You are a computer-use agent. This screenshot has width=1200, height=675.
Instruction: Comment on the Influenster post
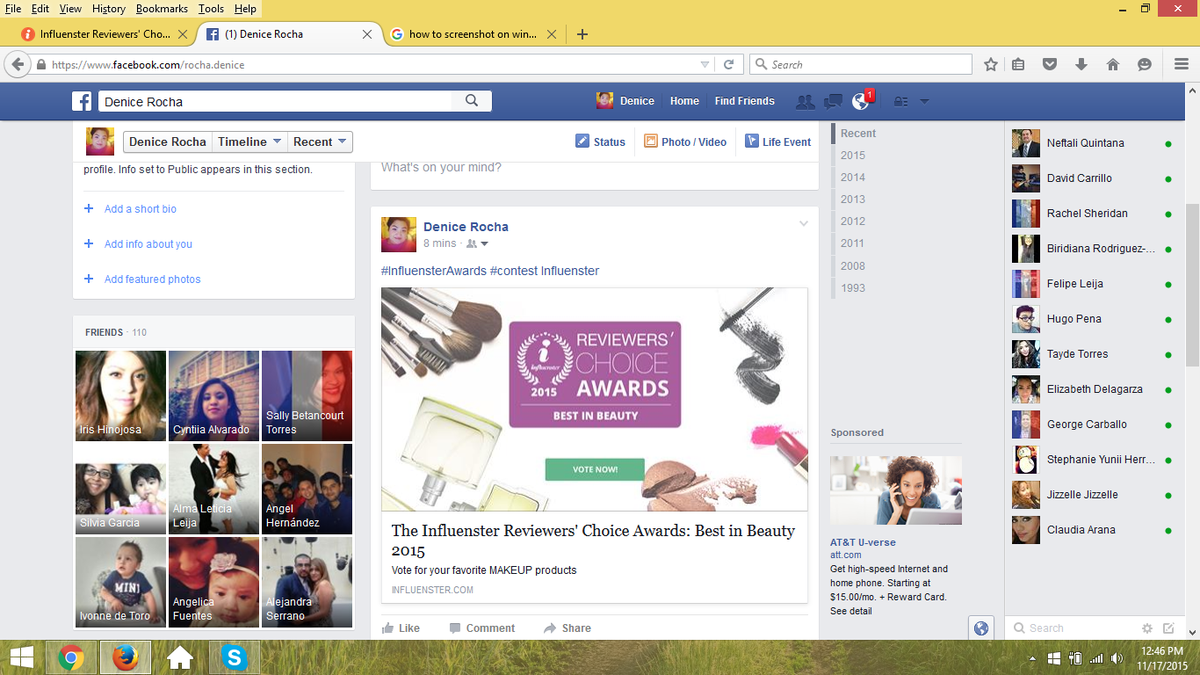tap(482, 628)
